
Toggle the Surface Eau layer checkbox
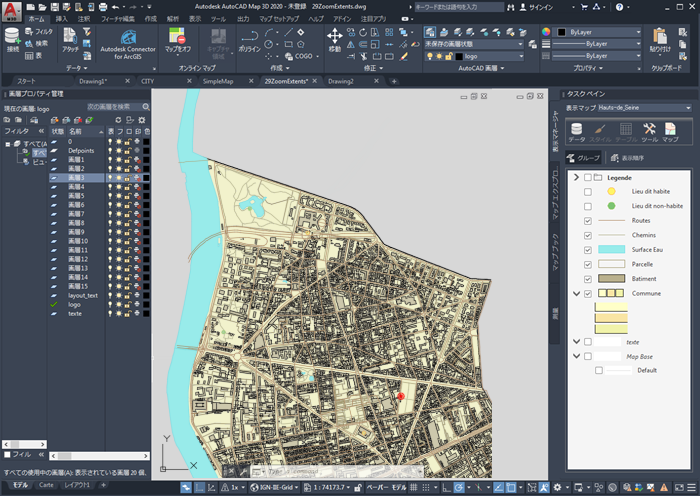click(x=588, y=249)
